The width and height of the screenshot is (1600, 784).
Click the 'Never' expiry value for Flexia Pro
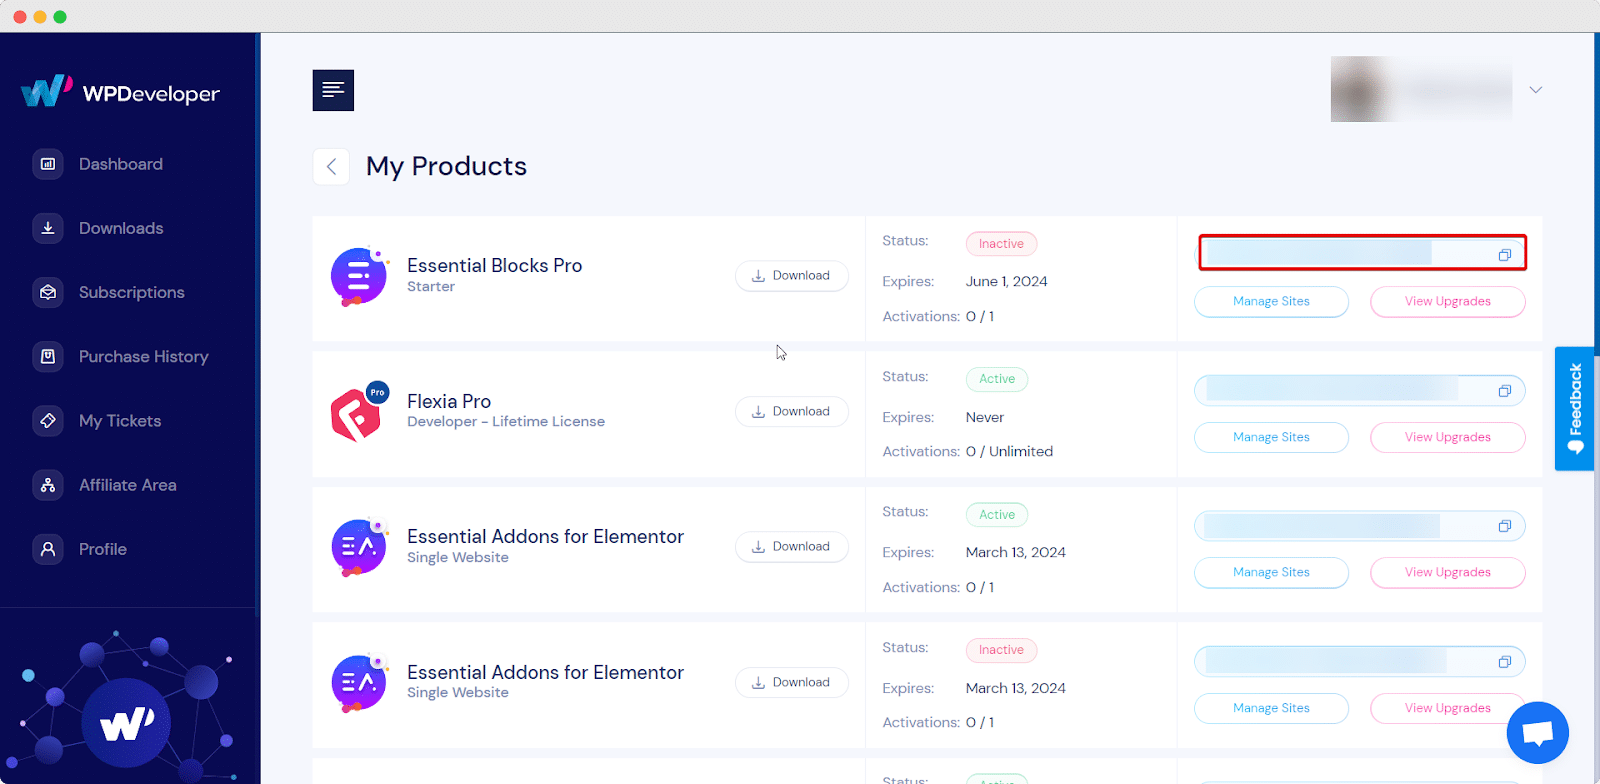pos(985,418)
